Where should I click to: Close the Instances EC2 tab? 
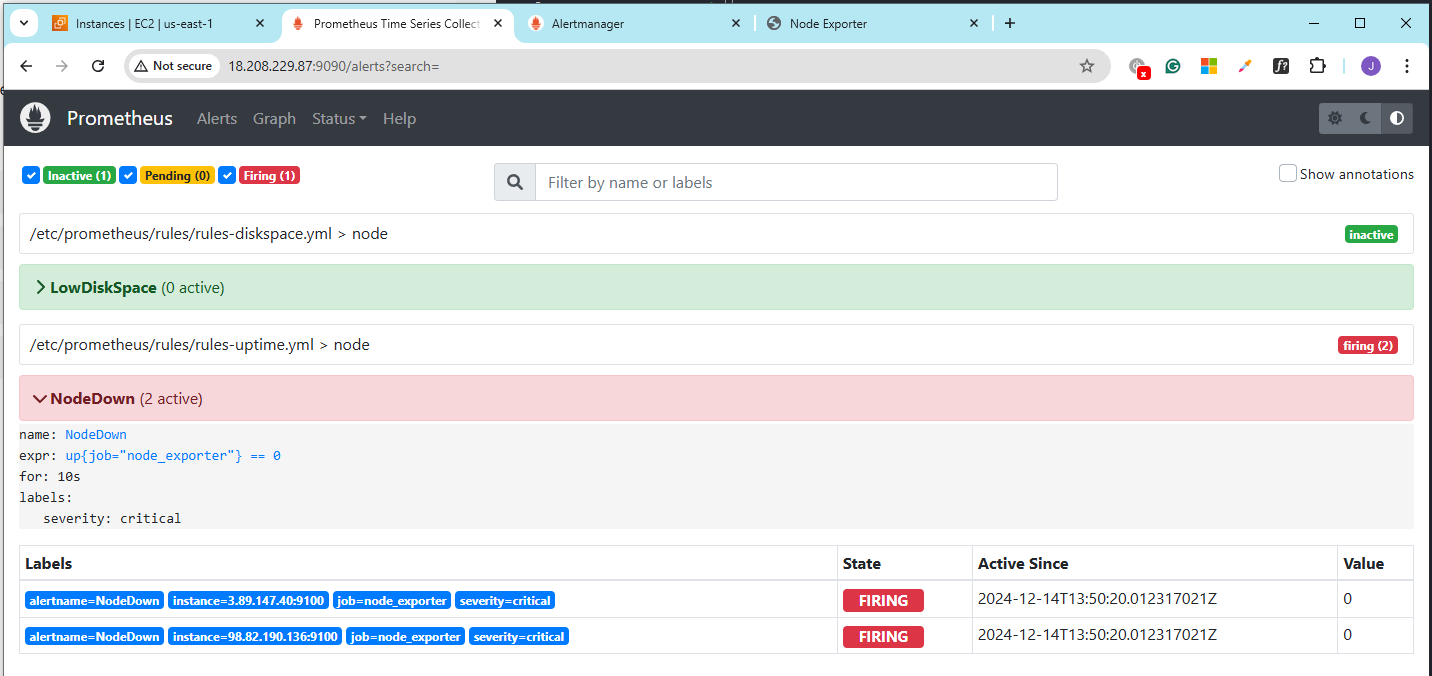[260, 23]
